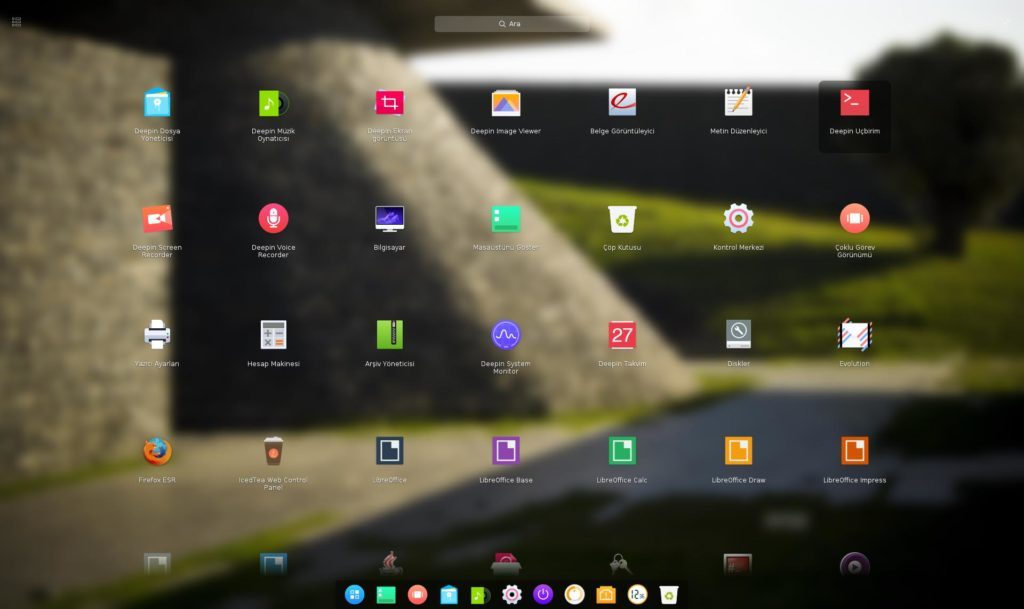Open IcedTea Web Control Panel
The width and height of the screenshot is (1024, 609).
click(x=273, y=452)
